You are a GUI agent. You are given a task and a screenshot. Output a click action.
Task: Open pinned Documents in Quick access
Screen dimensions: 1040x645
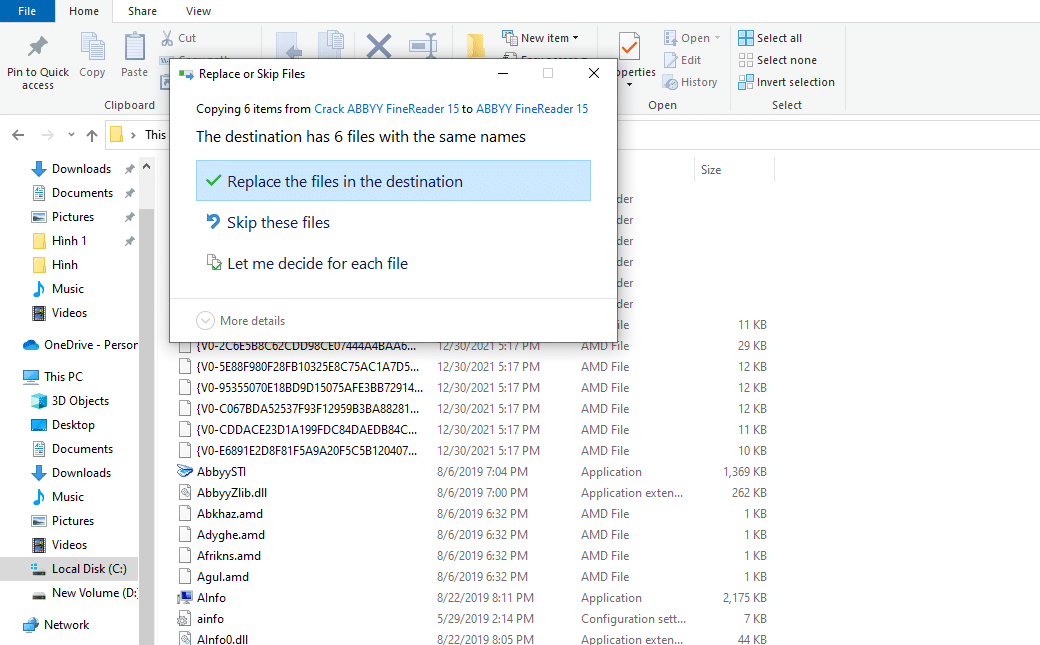82,193
